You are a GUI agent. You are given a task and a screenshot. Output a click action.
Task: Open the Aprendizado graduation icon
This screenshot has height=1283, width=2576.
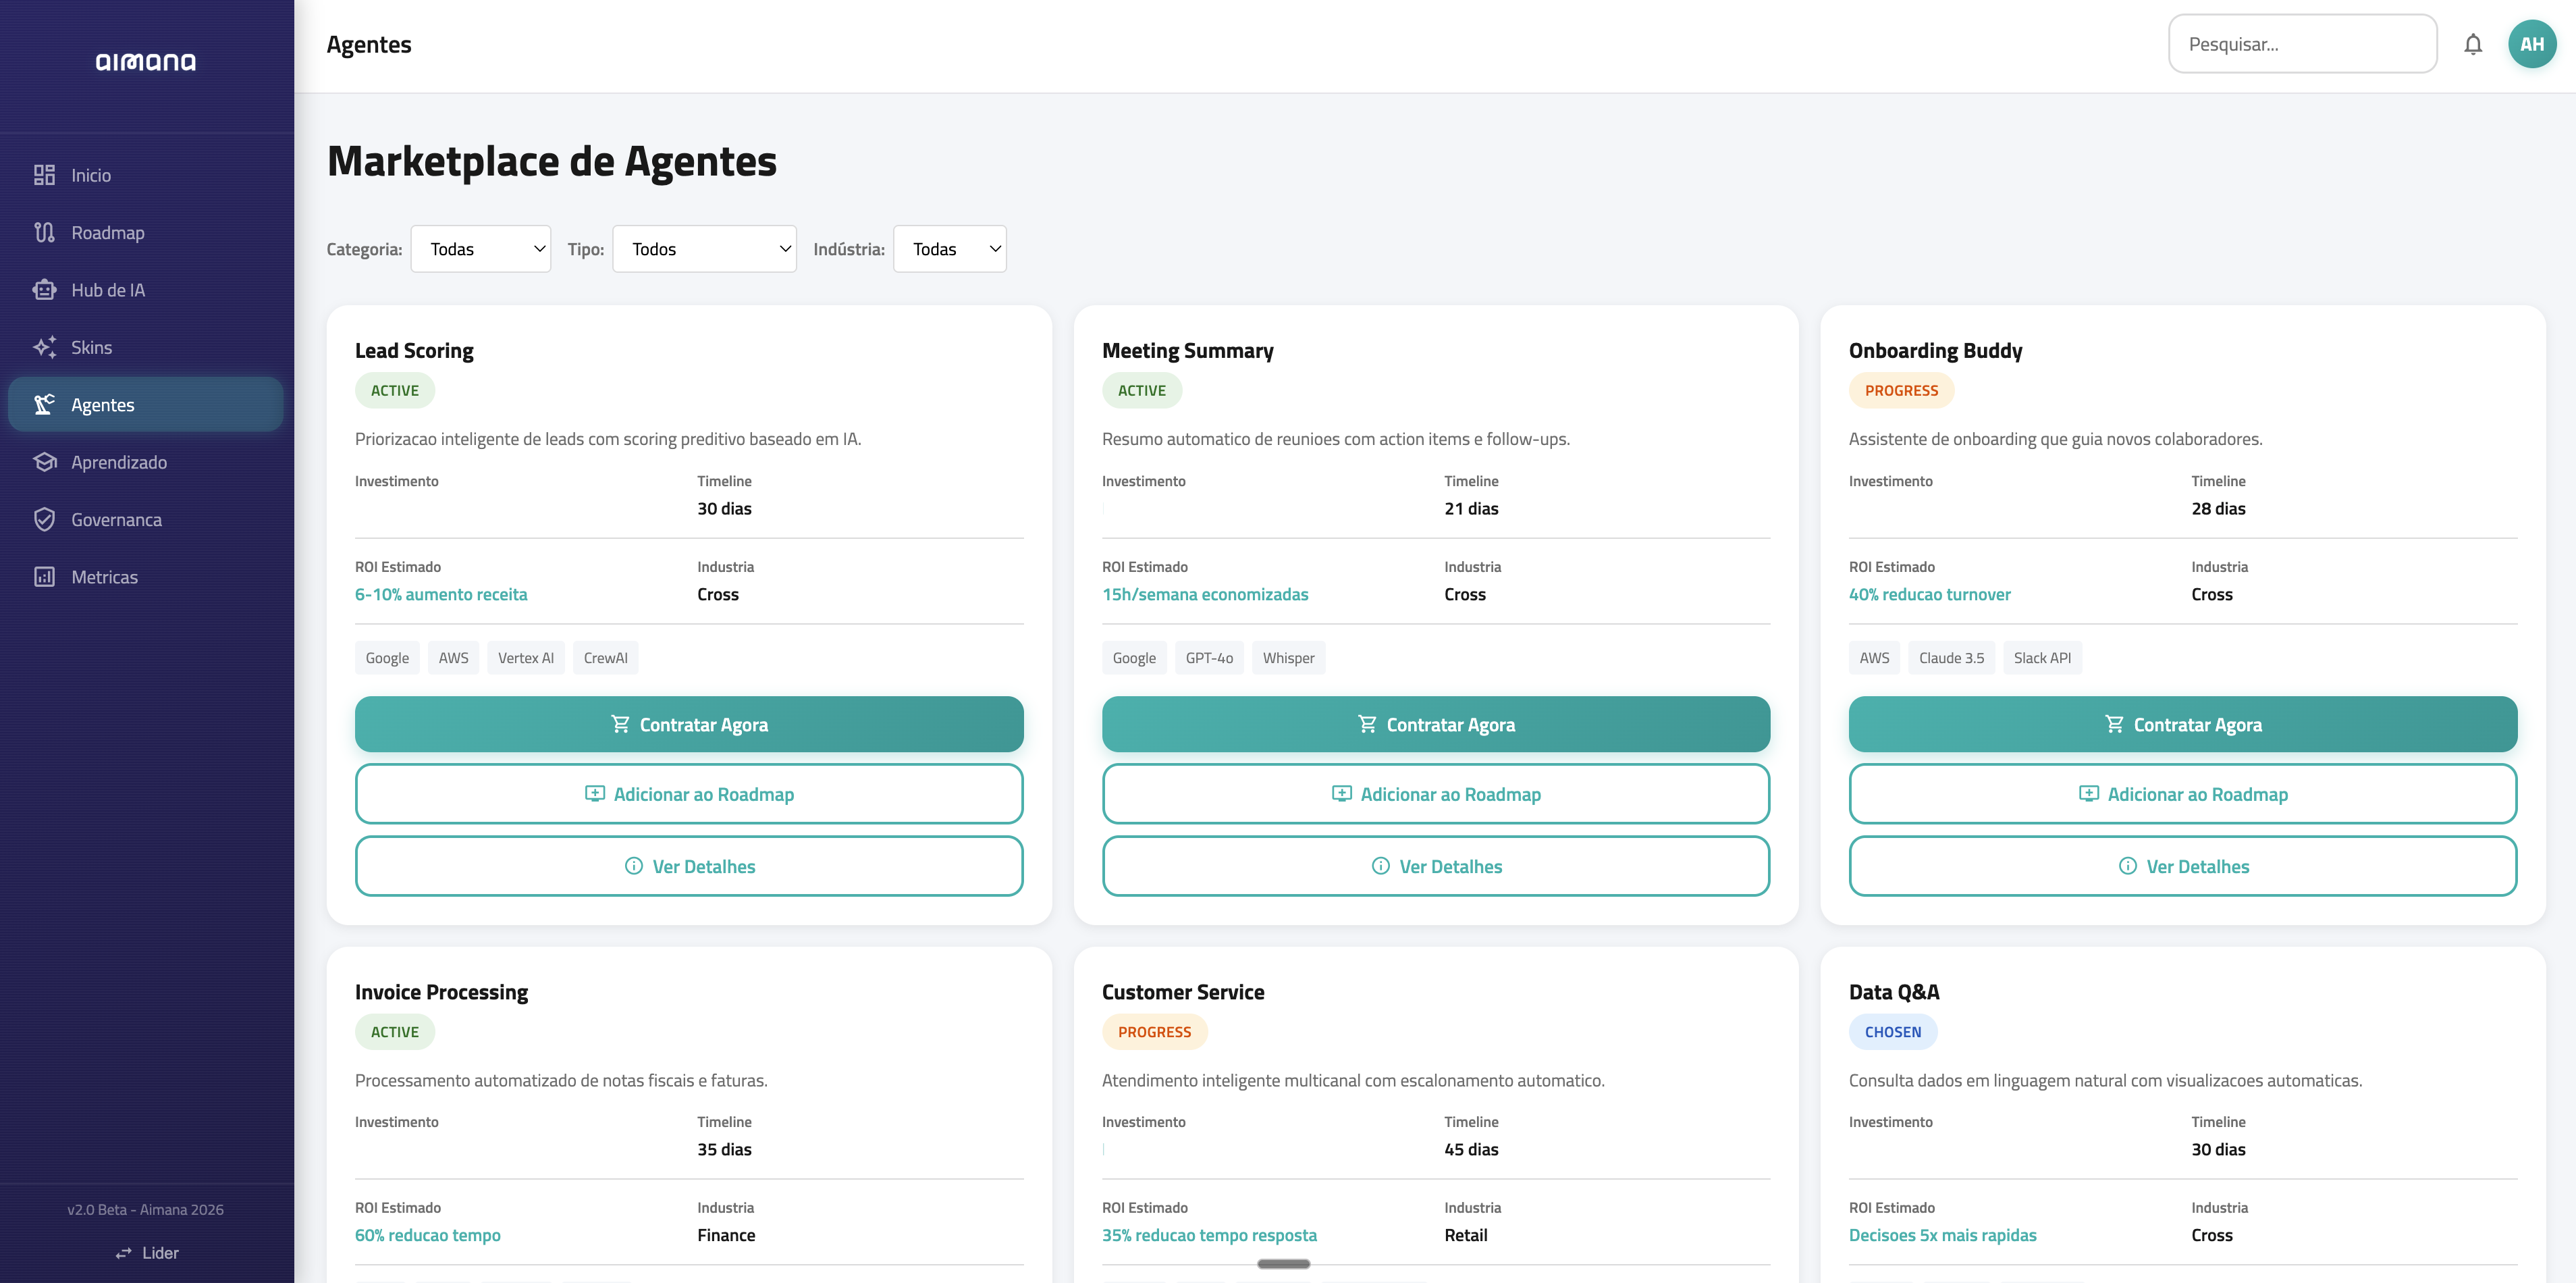[x=44, y=461]
